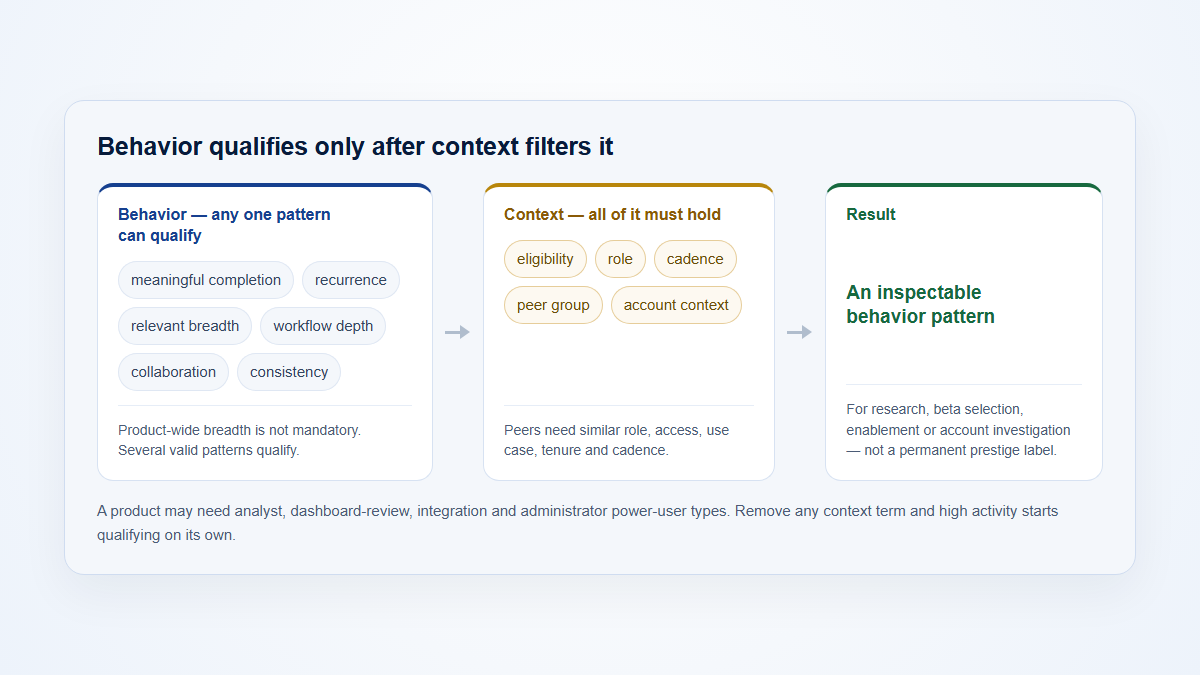The image size is (1200, 675).
Task: Click the Product-wide breadth note in Behavior card
Action: pos(239,440)
